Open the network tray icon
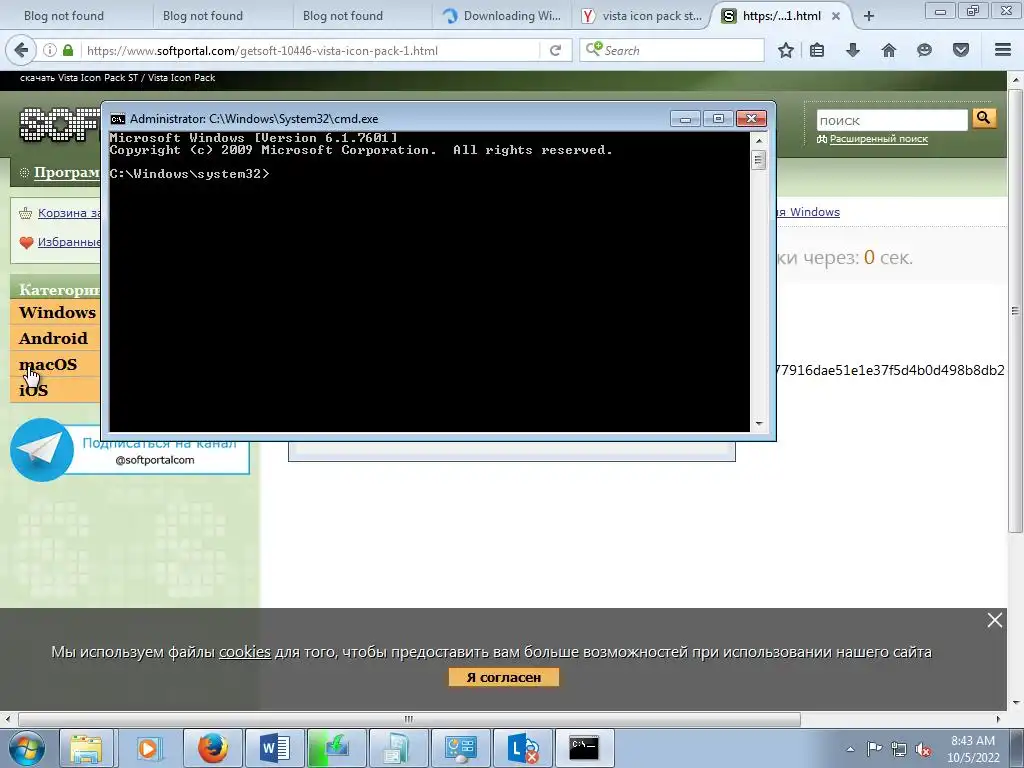Image resolution: width=1024 pixels, height=768 pixels. pyautogui.click(x=899, y=749)
